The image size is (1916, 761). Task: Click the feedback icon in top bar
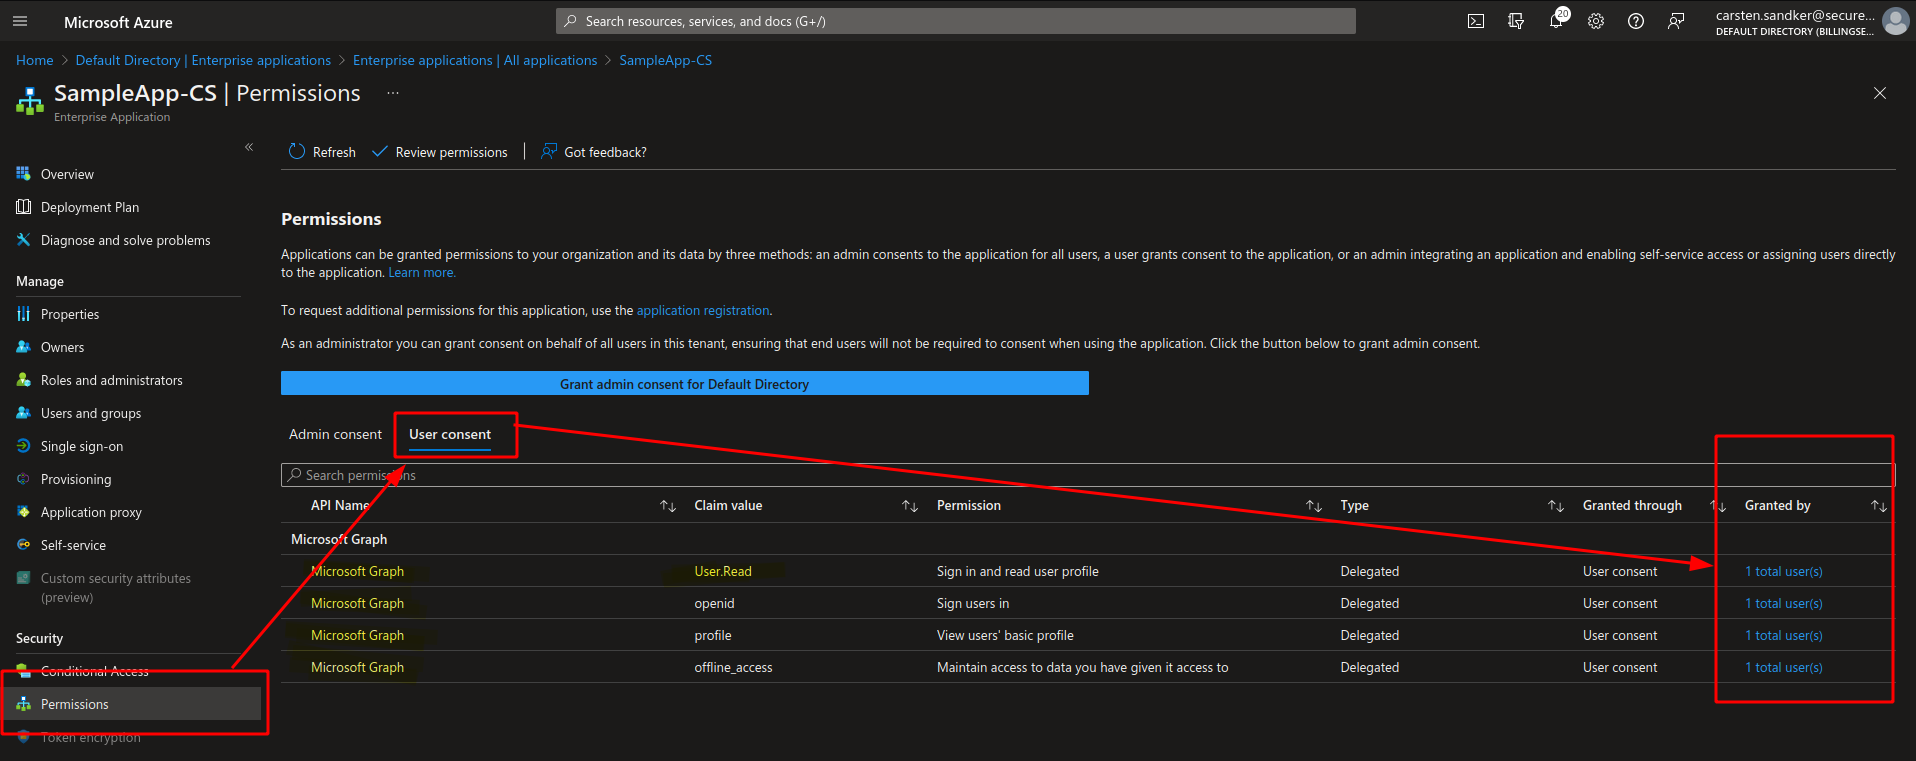click(1676, 21)
